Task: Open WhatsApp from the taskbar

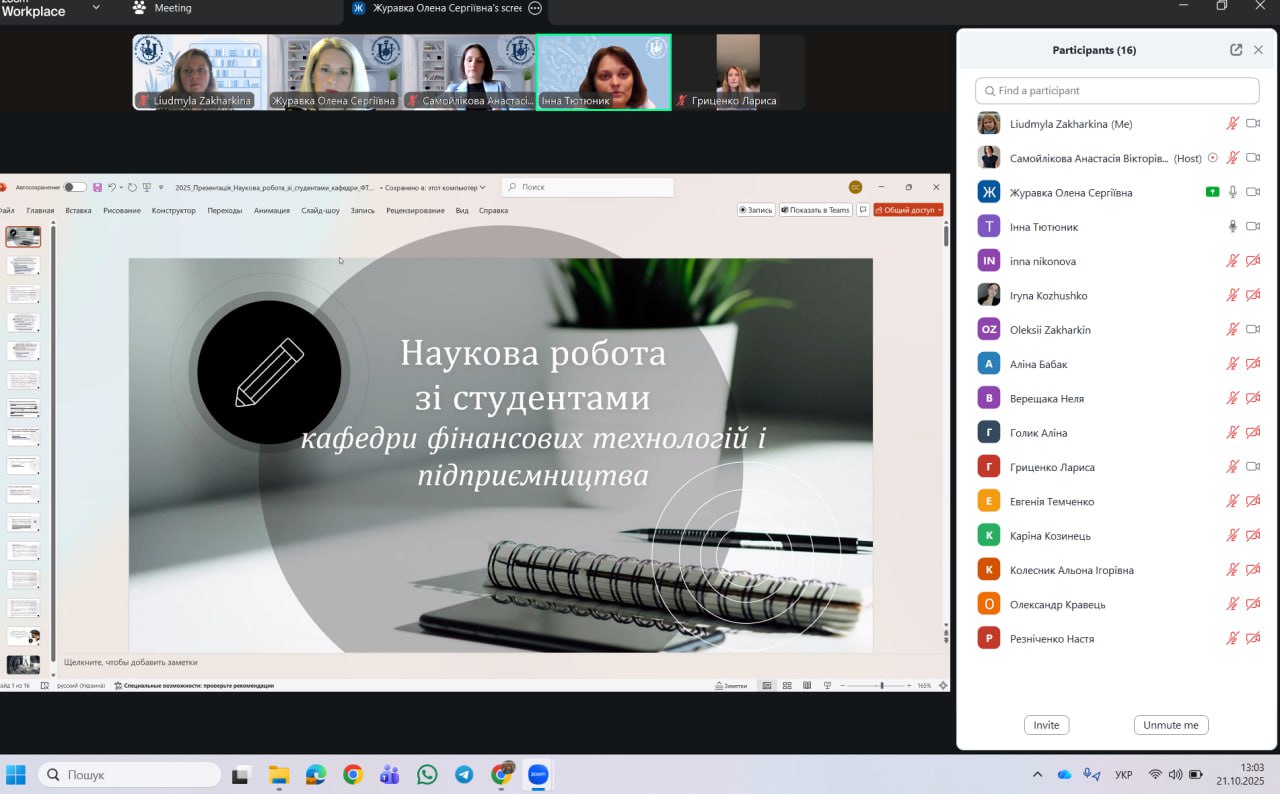Action: (427, 775)
